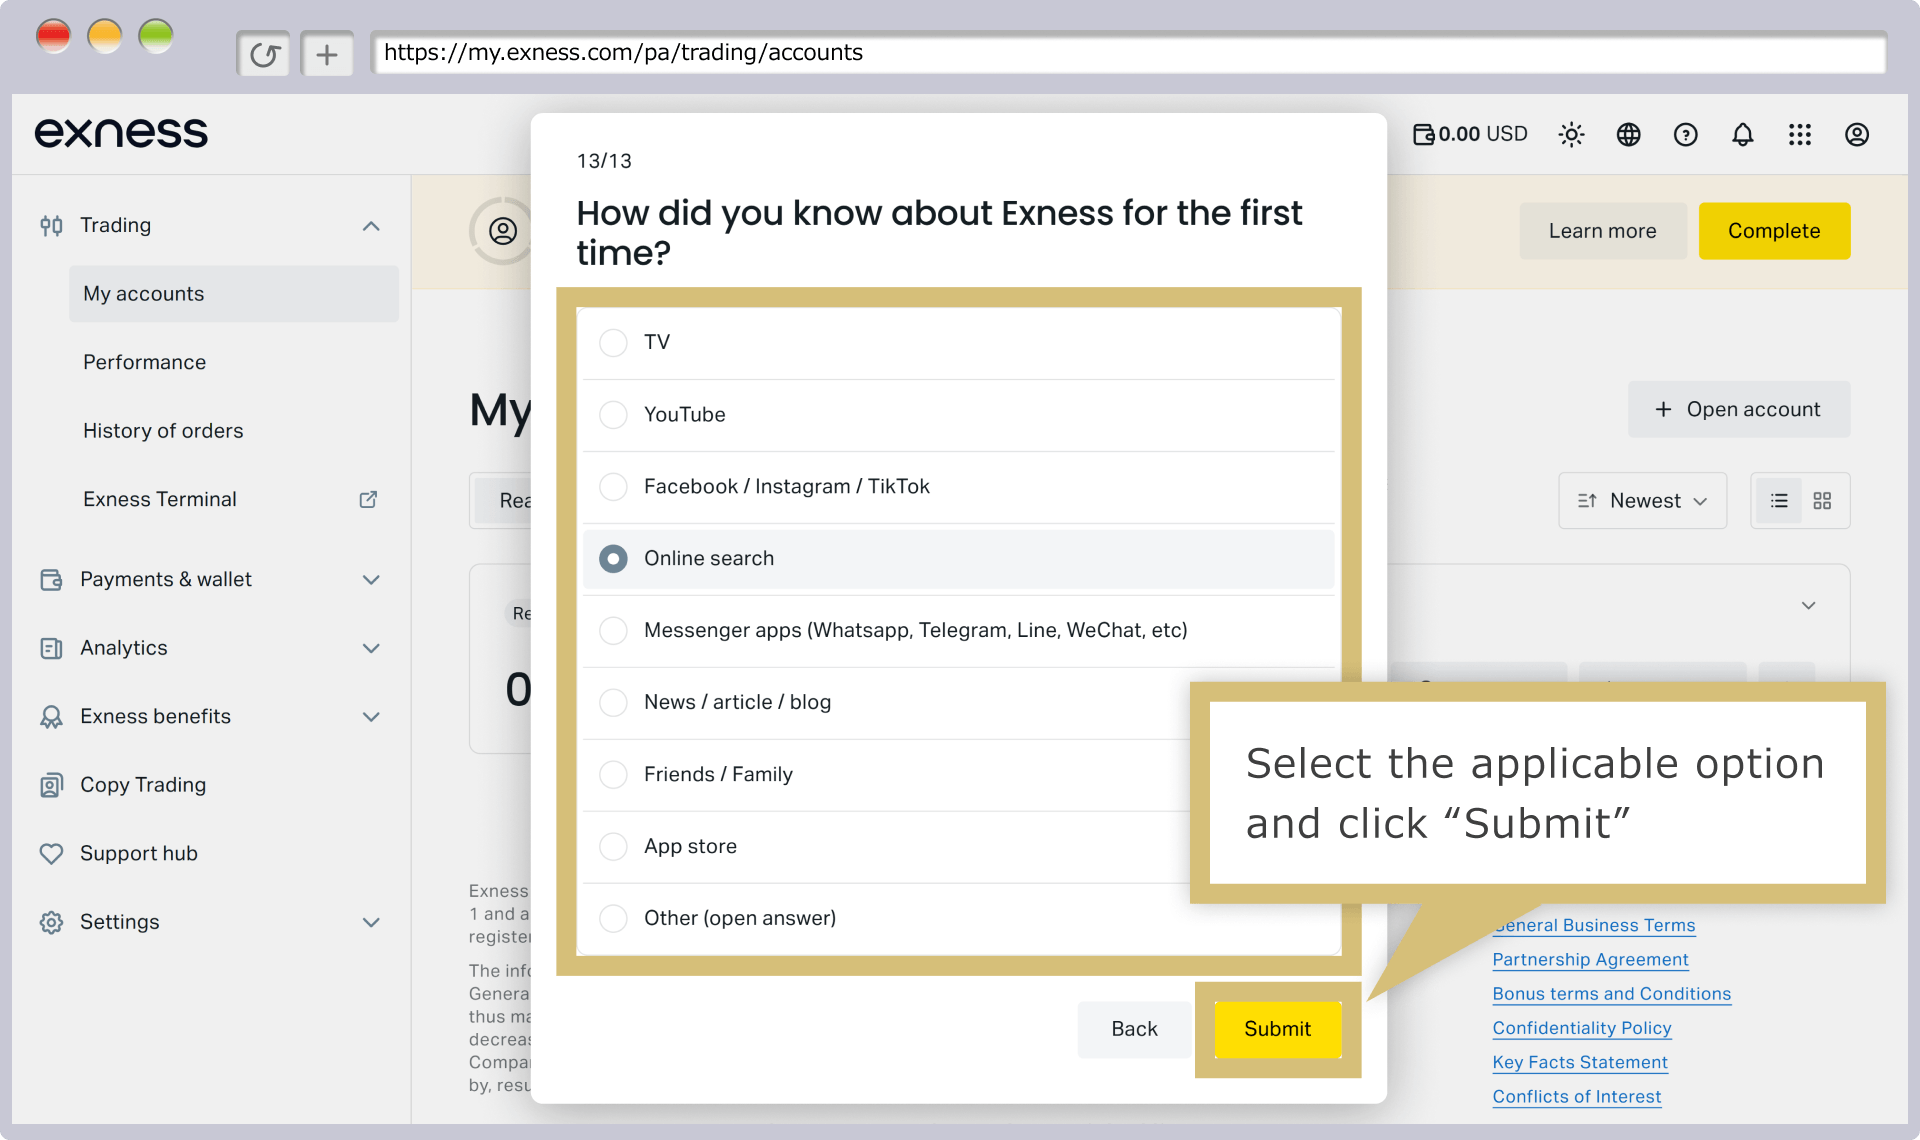Open the external link icon beside Exness Terminal
Screen dimensions: 1920x1140
pos(368,499)
